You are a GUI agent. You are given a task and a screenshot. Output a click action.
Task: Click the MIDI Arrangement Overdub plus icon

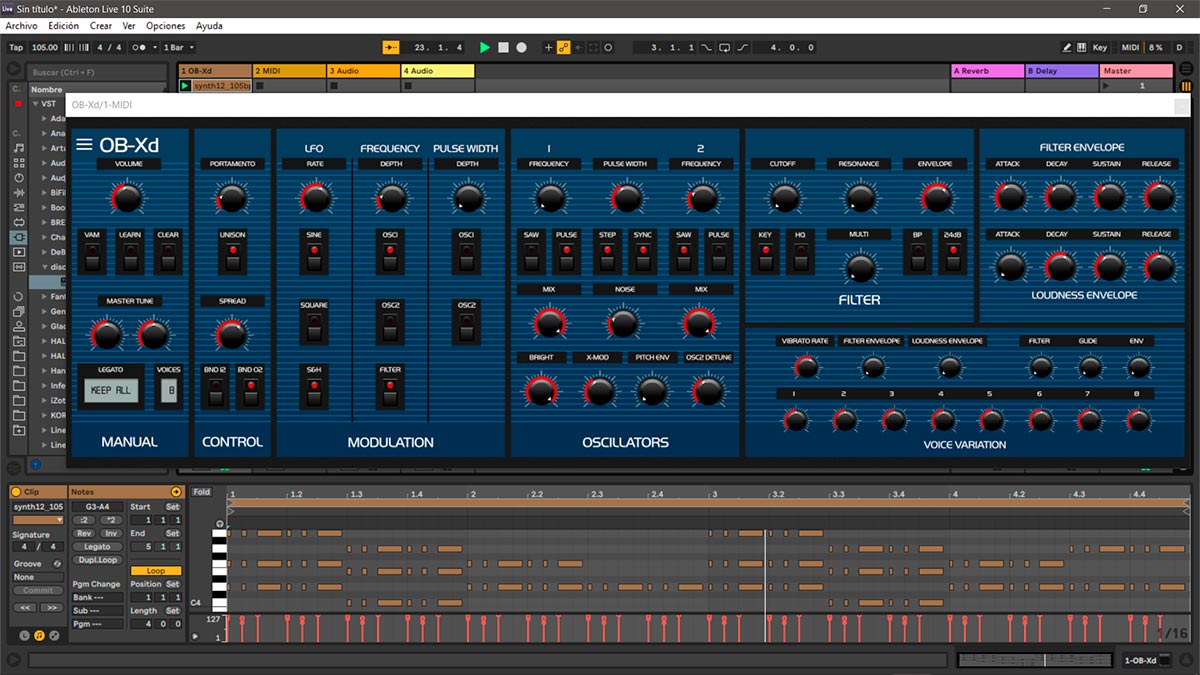[x=548, y=47]
